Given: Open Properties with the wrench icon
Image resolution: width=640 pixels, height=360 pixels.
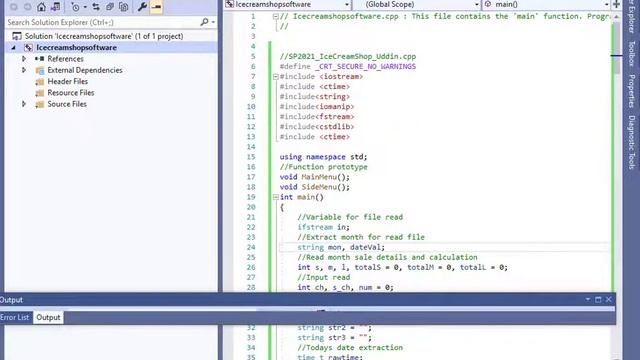Looking at the screenshot, I should tap(142, 7).
